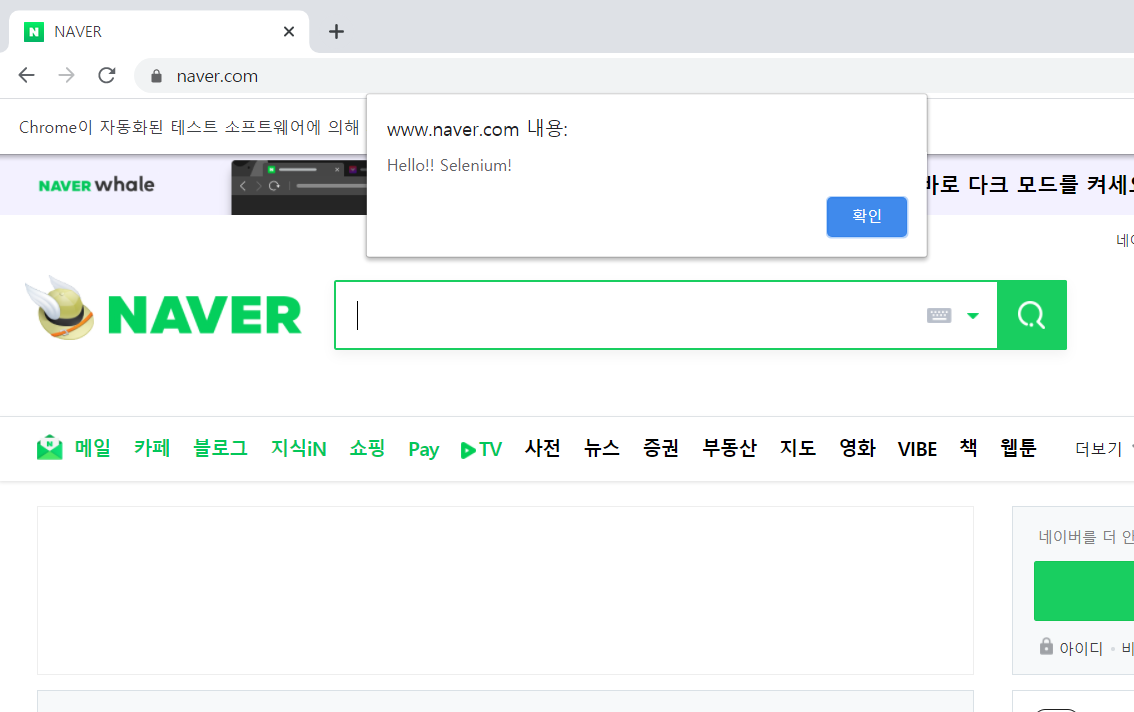Click the Chrome automated test infobar text
Screen dimensions: 1134x712
click(x=189, y=127)
